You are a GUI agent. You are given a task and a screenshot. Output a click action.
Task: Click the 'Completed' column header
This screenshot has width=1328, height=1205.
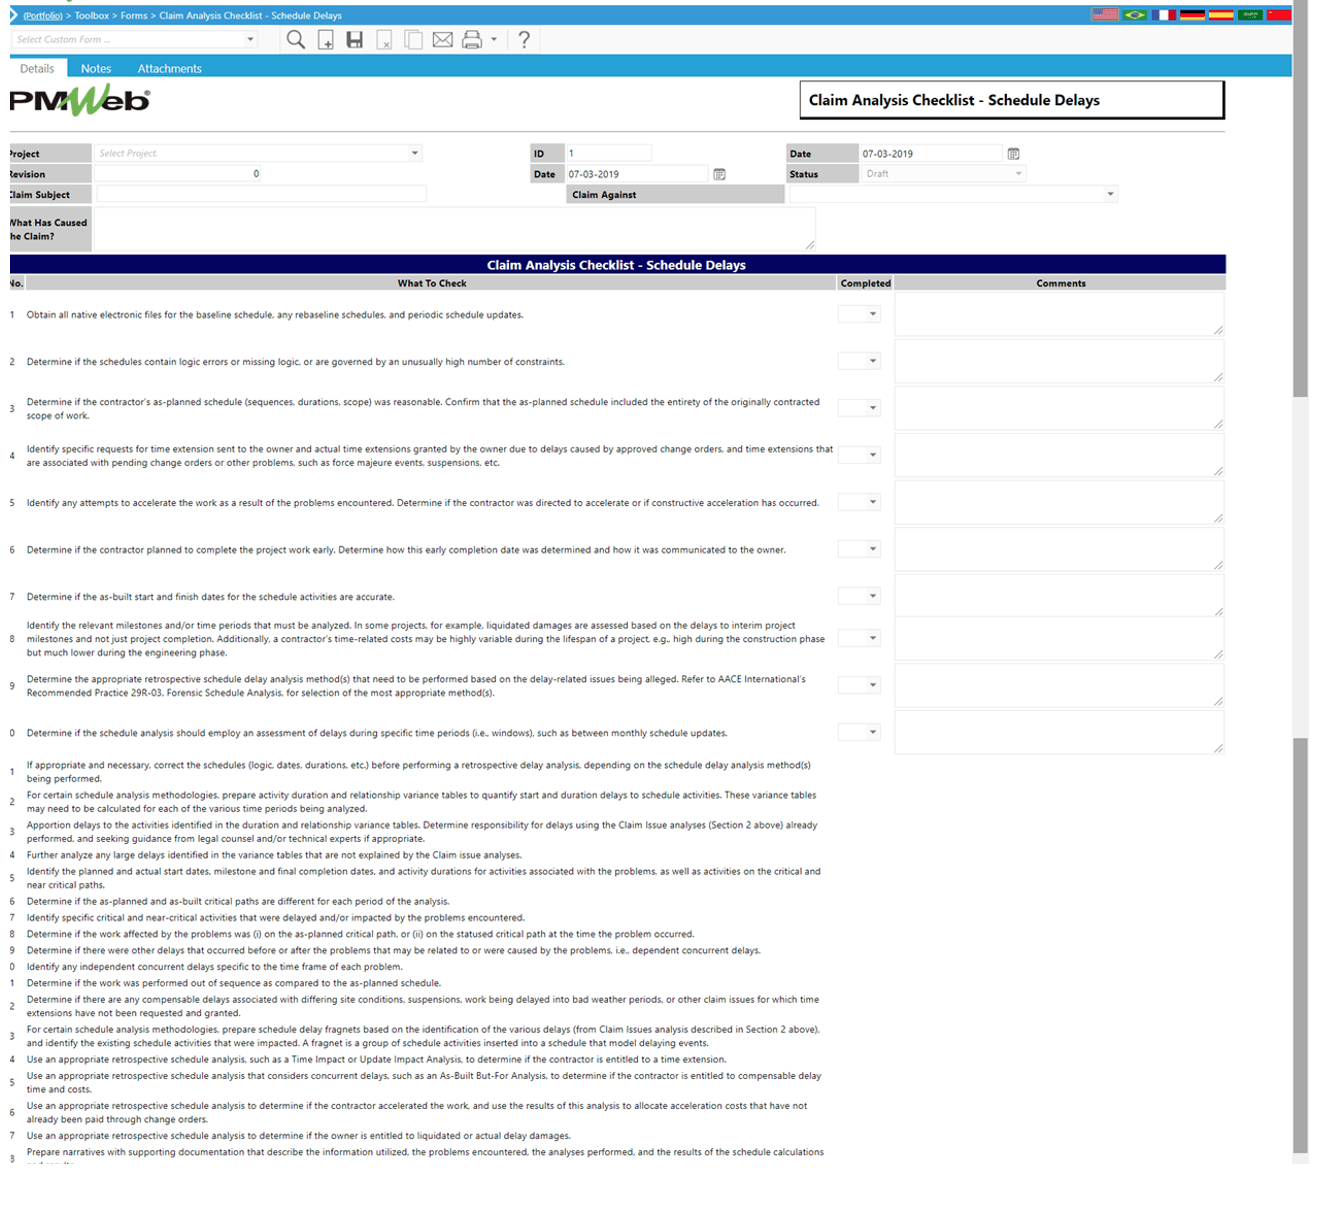point(865,283)
